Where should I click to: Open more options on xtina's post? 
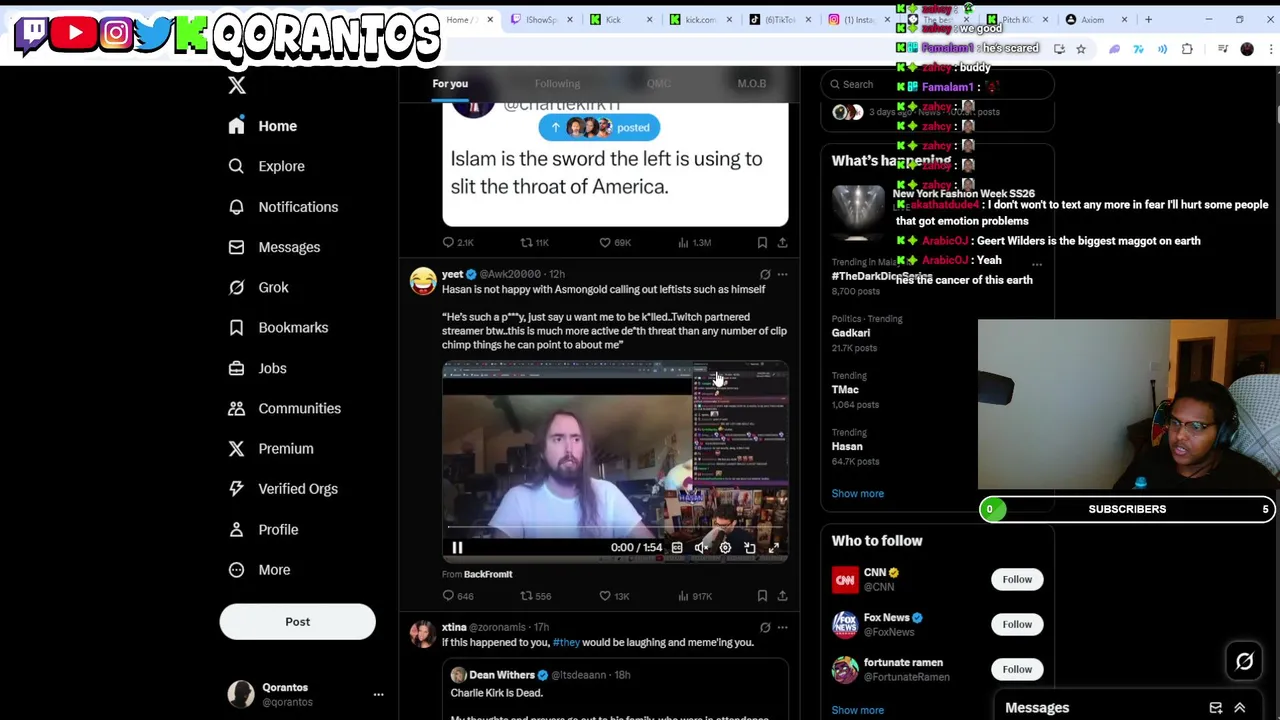(x=782, y=628)
